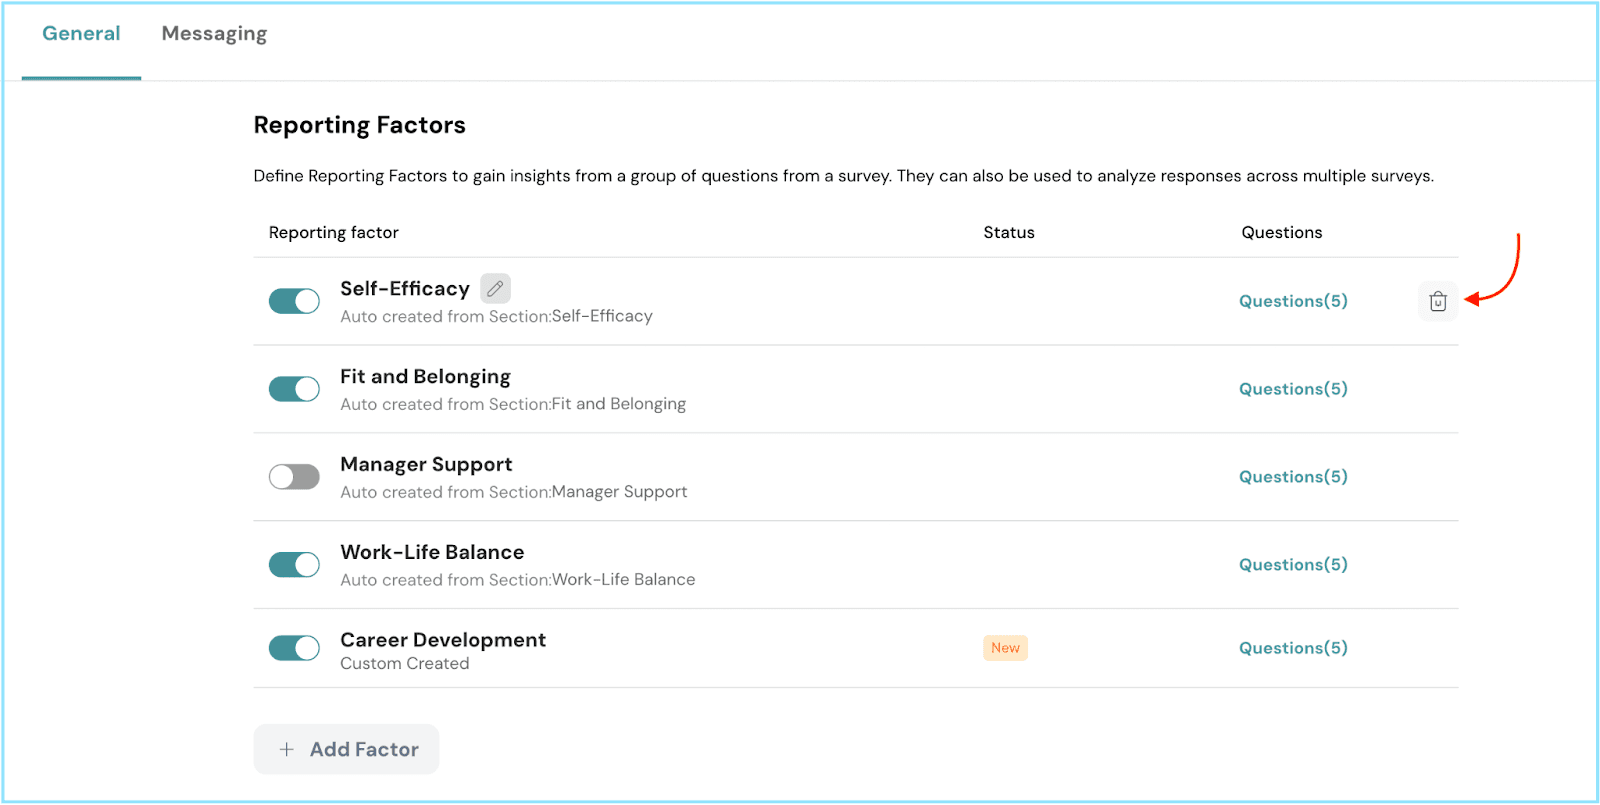The image size is (1600, 805).
Task: Turn off Fit and Belonging toggle
Action: pyautogui.click(x=294, y=389)
